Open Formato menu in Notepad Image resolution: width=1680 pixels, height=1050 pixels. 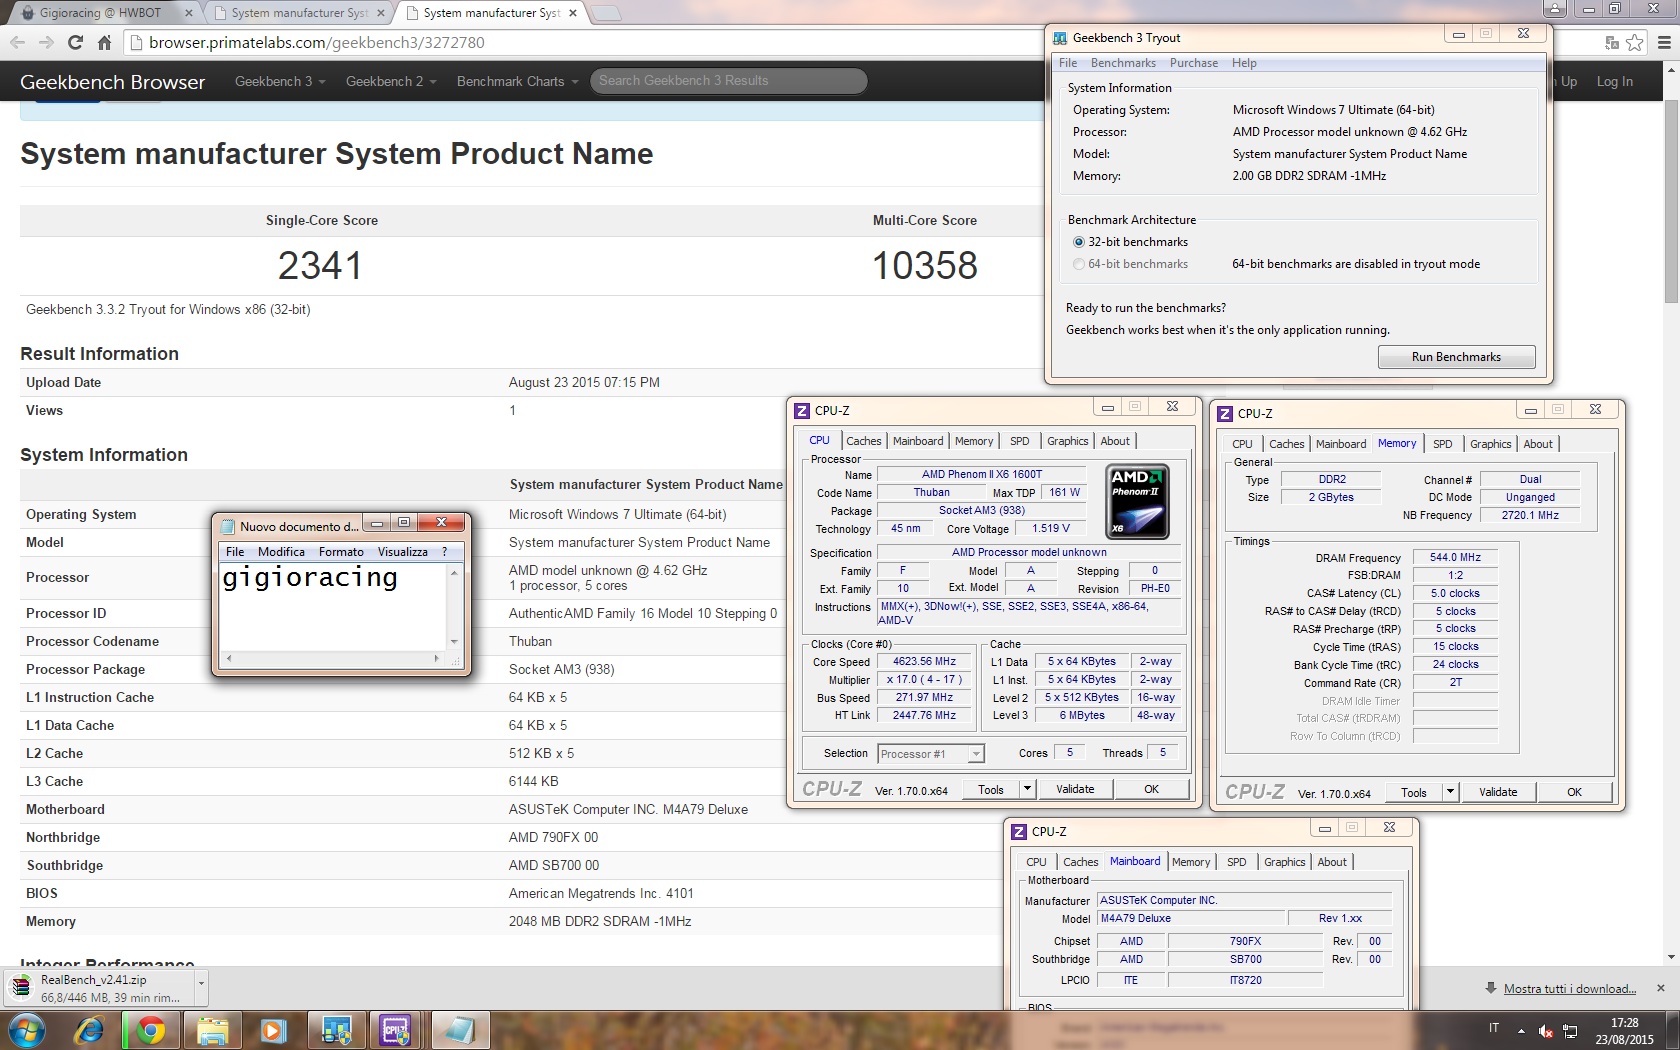click(x=341, y=552)
